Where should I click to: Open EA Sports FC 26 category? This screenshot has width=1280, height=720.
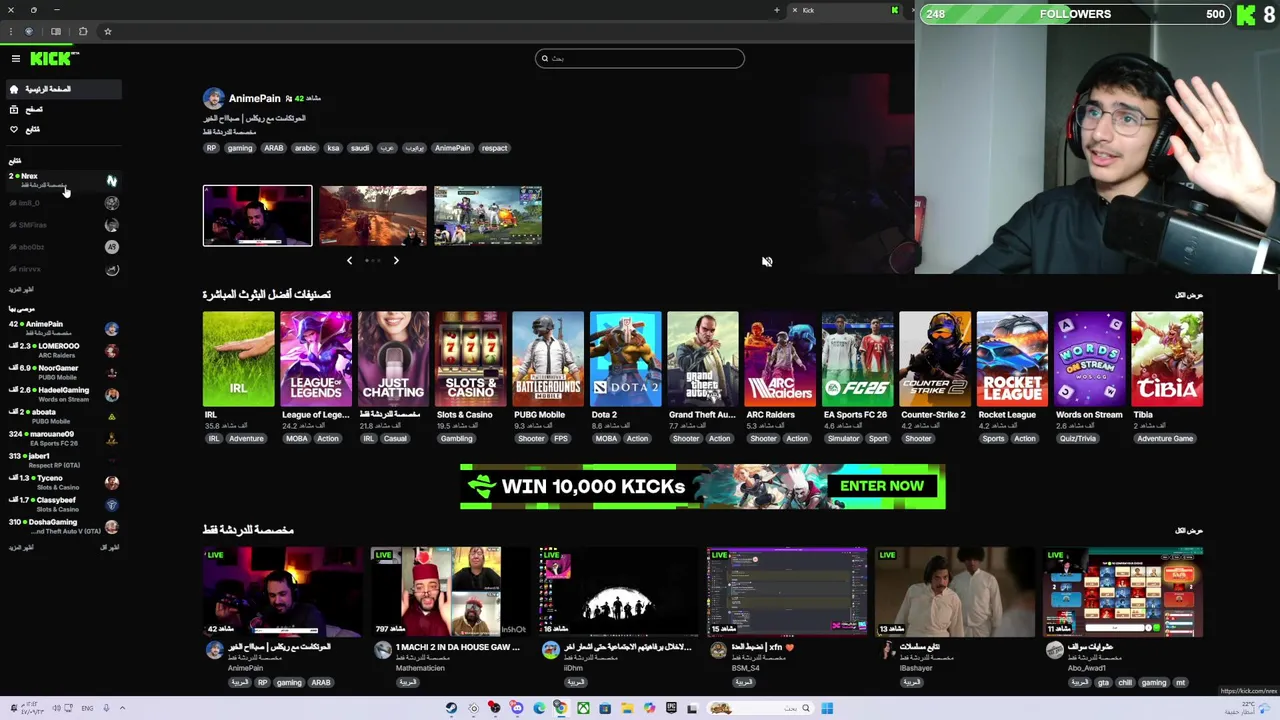click(858, 359)
